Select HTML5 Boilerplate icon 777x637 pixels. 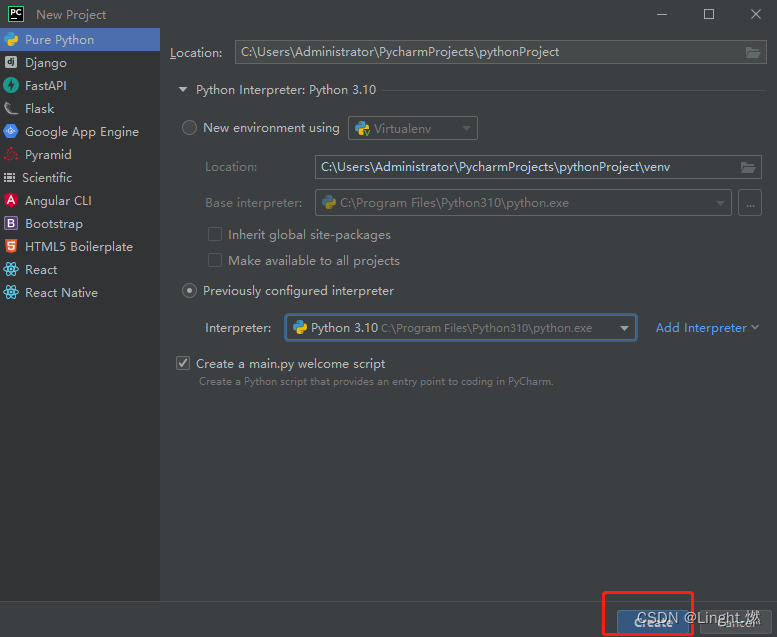pos(11,246)
